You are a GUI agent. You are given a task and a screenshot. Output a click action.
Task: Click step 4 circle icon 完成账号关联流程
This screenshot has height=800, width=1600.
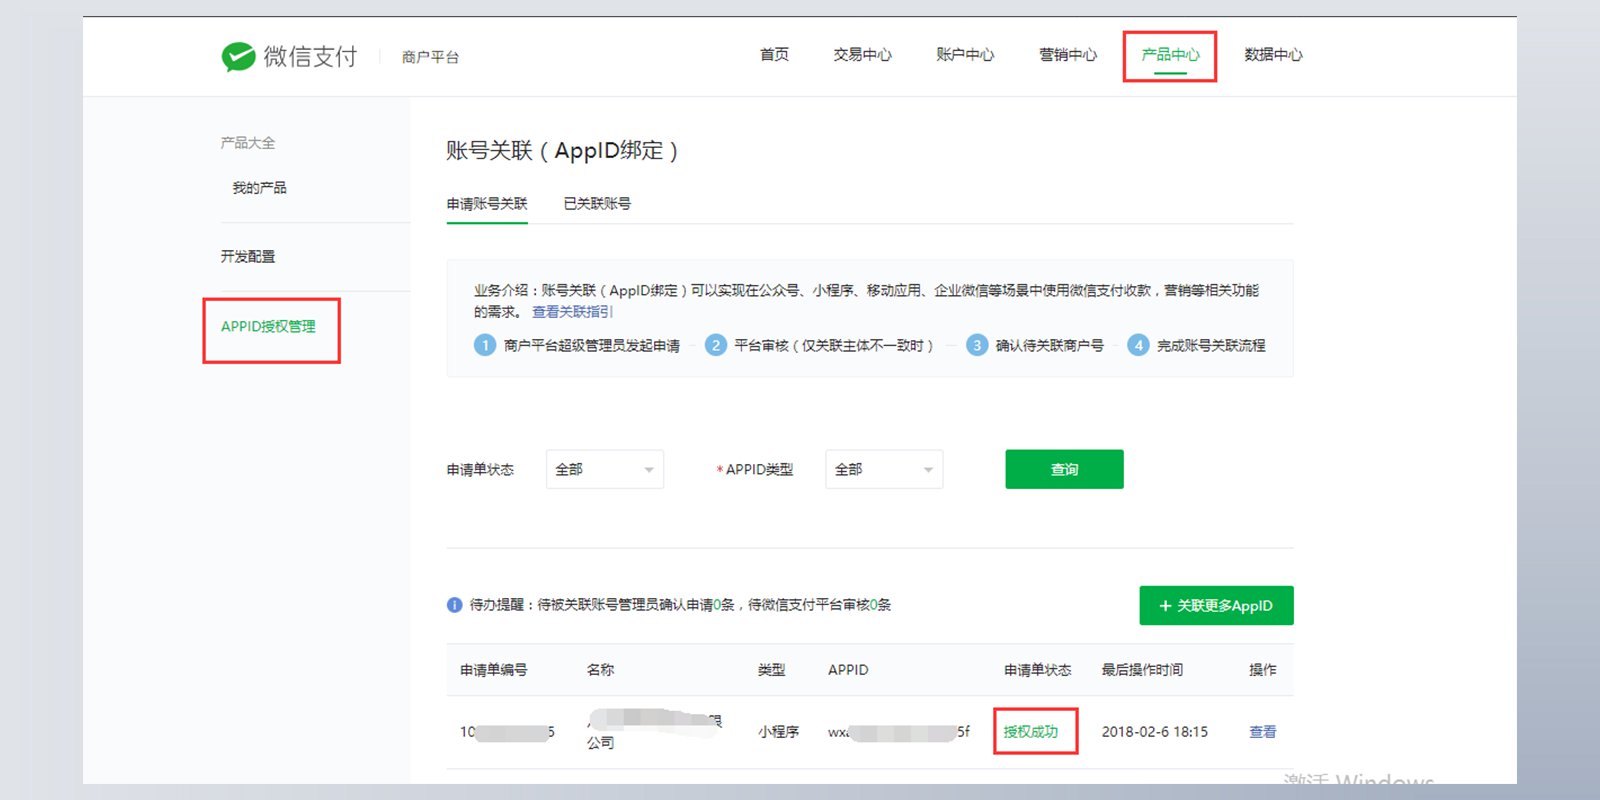click(1138, 345)
